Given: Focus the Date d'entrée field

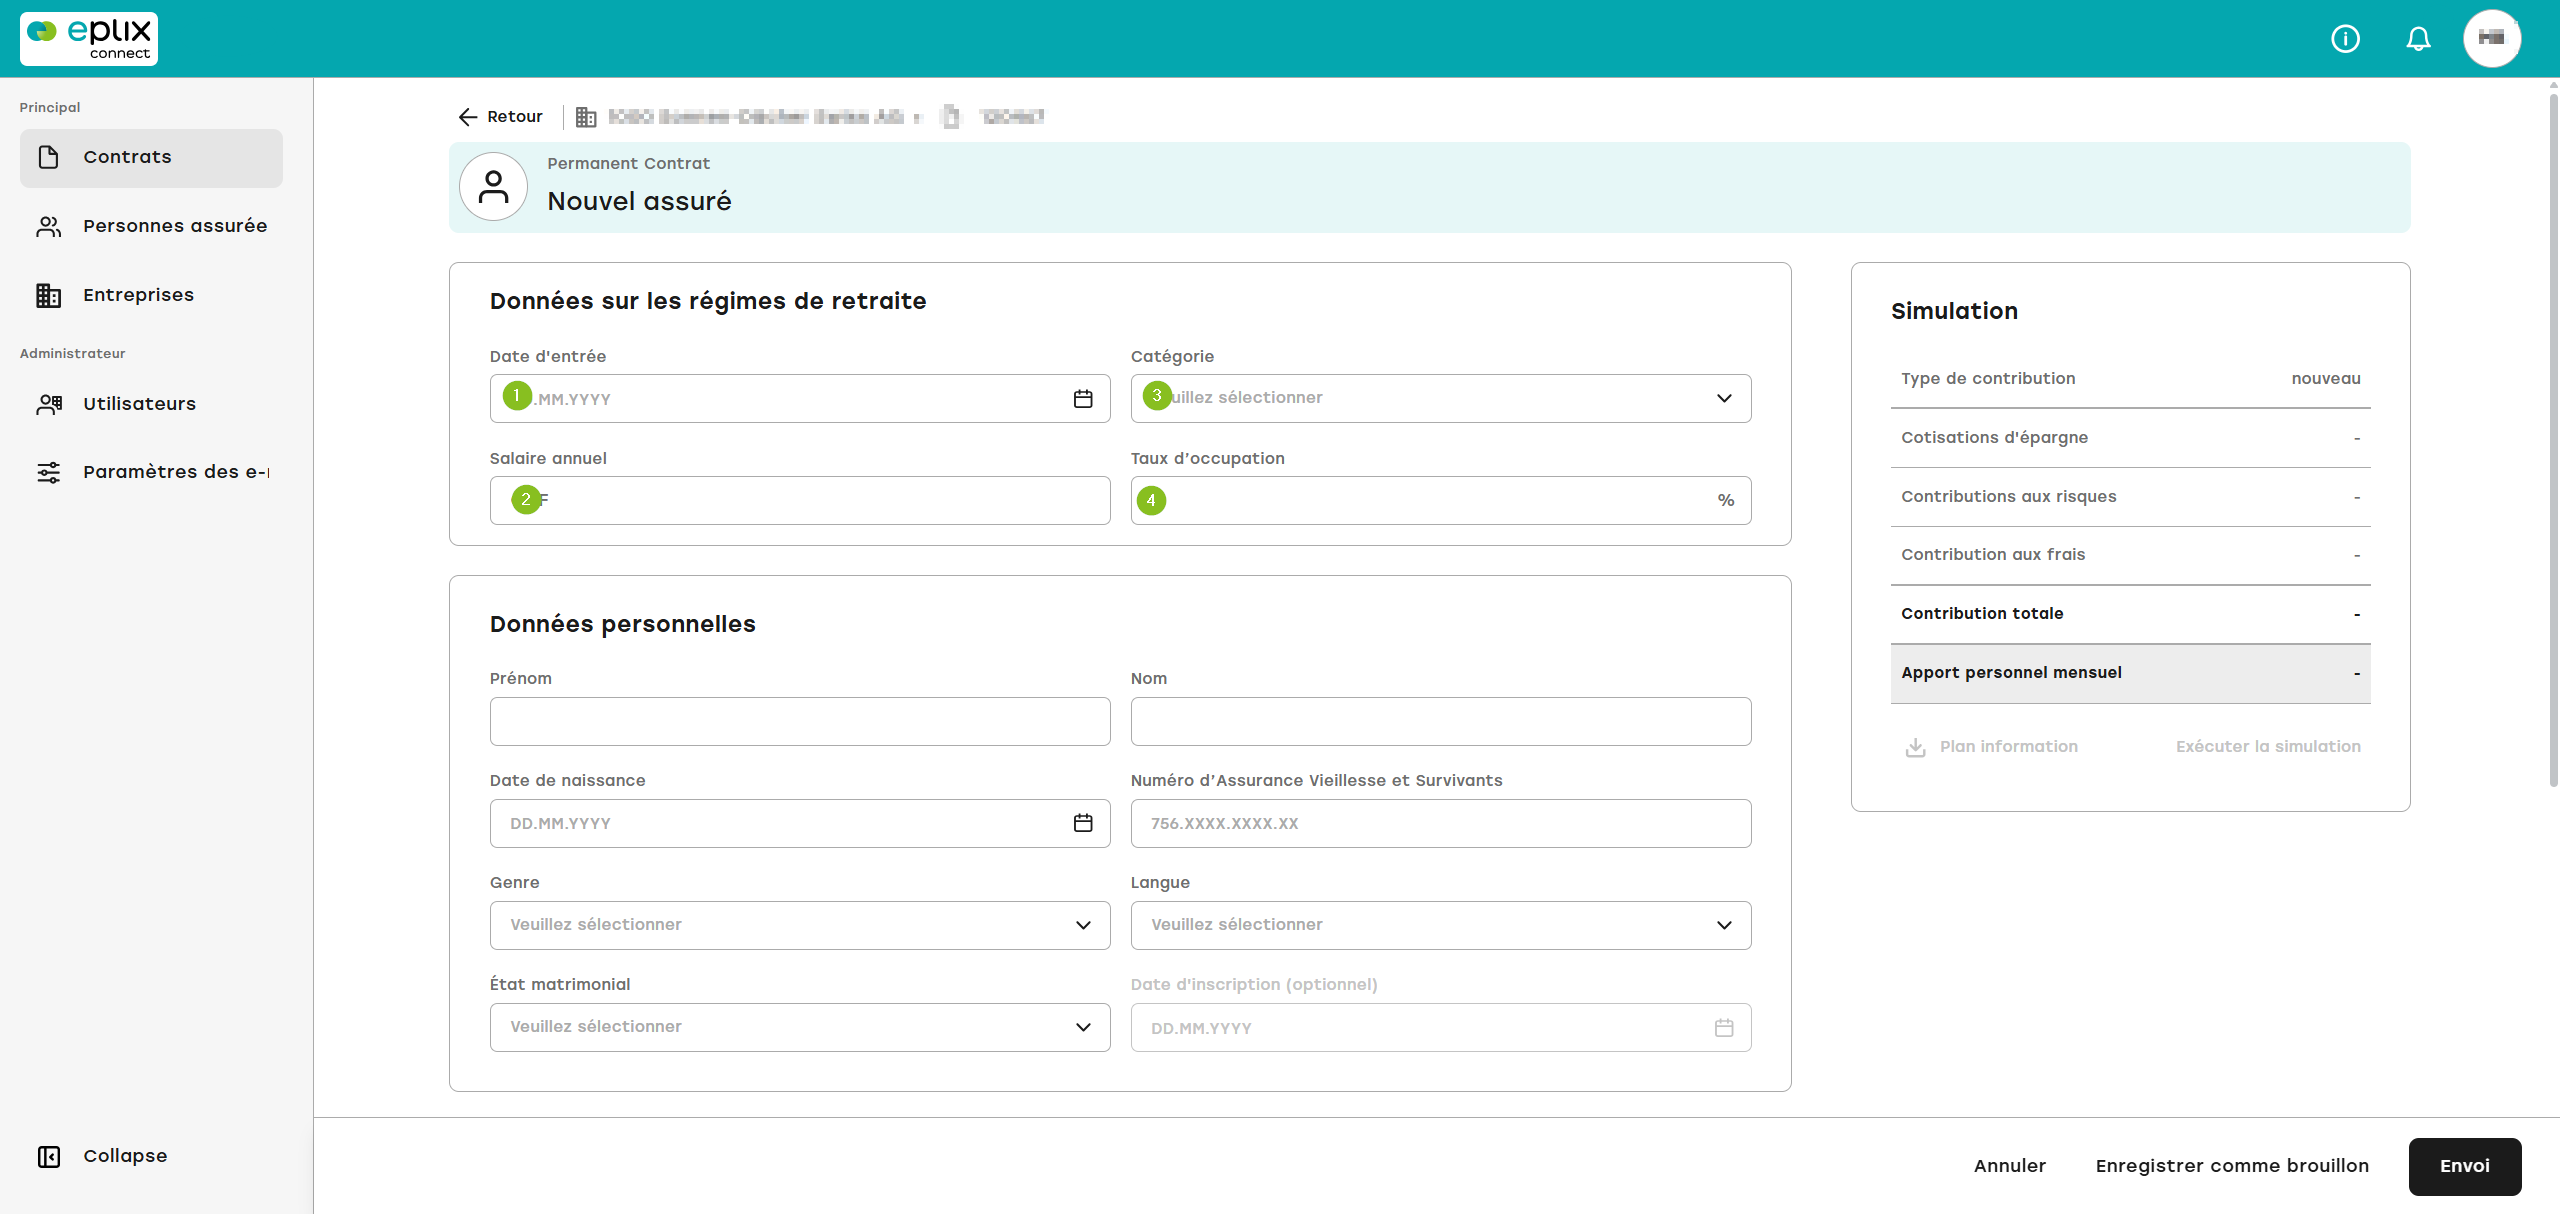Looking at the screenshot, I should [x=800, y=398].
